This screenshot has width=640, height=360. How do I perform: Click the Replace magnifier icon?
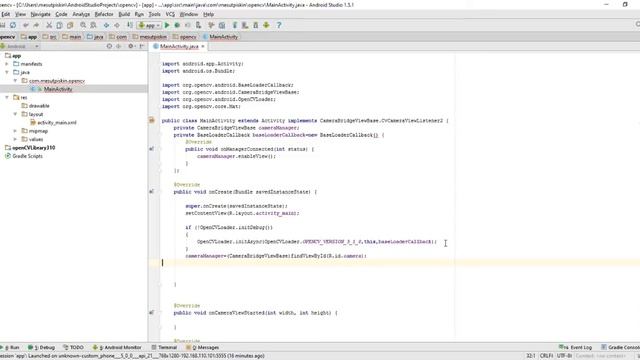(x=93, y=25)
